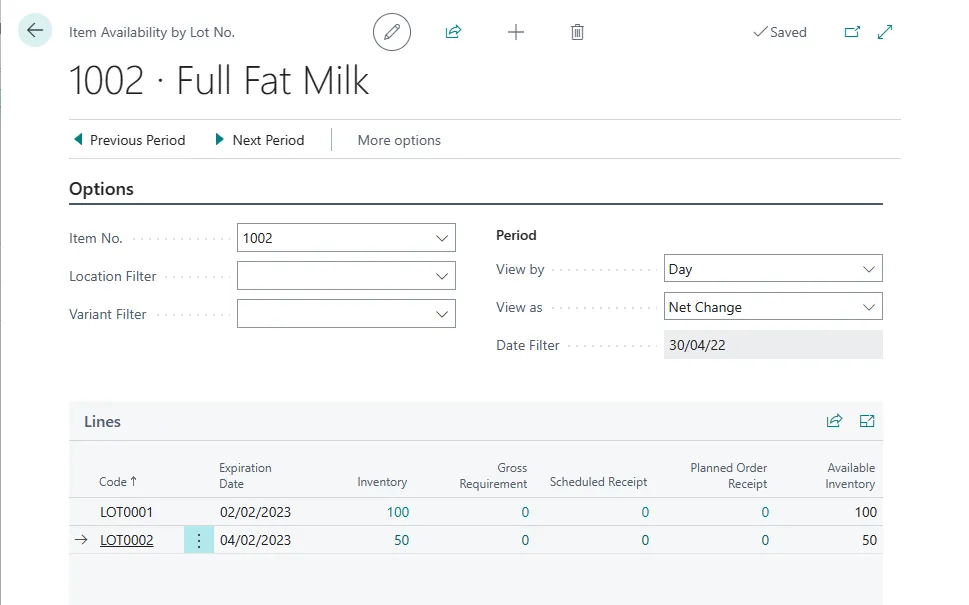
Task: Collapse the Options section heading
Action: coord(101,189)
